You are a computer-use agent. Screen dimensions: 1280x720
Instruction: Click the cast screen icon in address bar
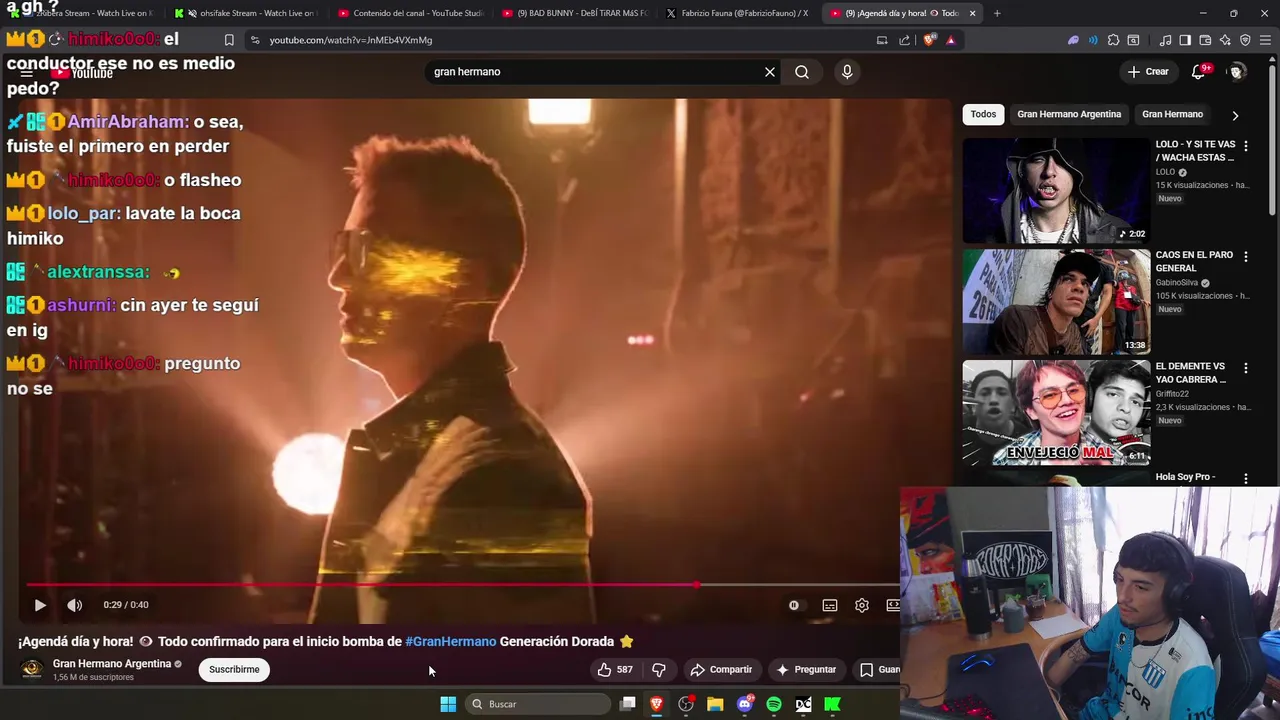[x=882, y=40]
